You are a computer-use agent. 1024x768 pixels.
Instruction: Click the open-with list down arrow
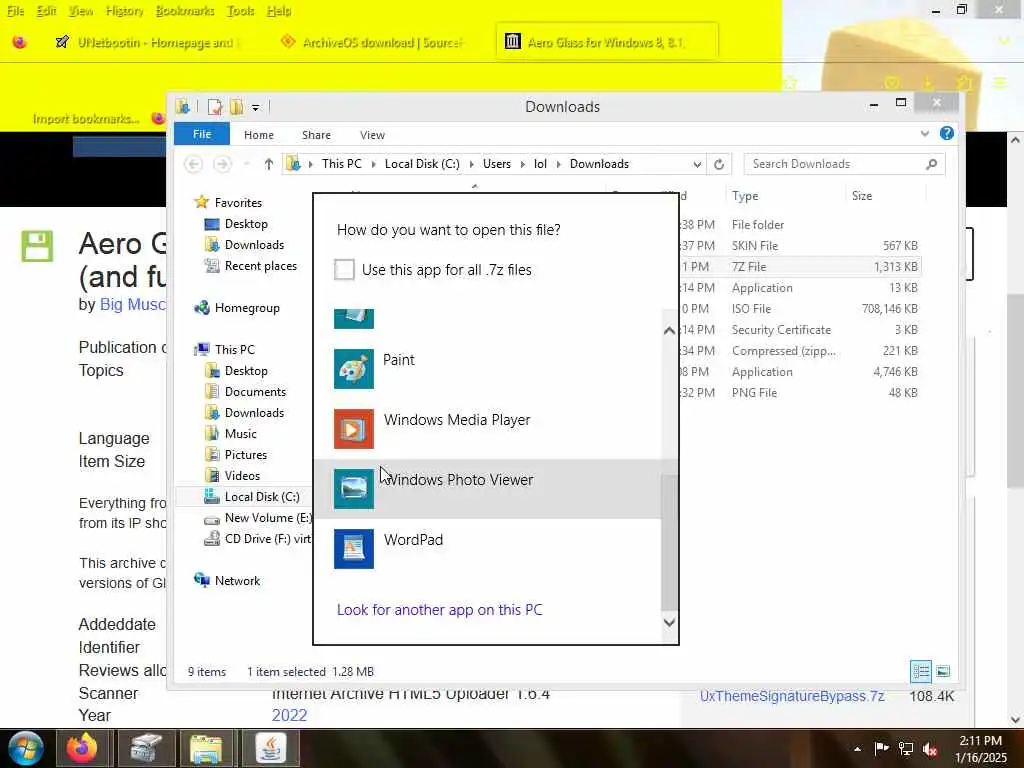[669, 622]
